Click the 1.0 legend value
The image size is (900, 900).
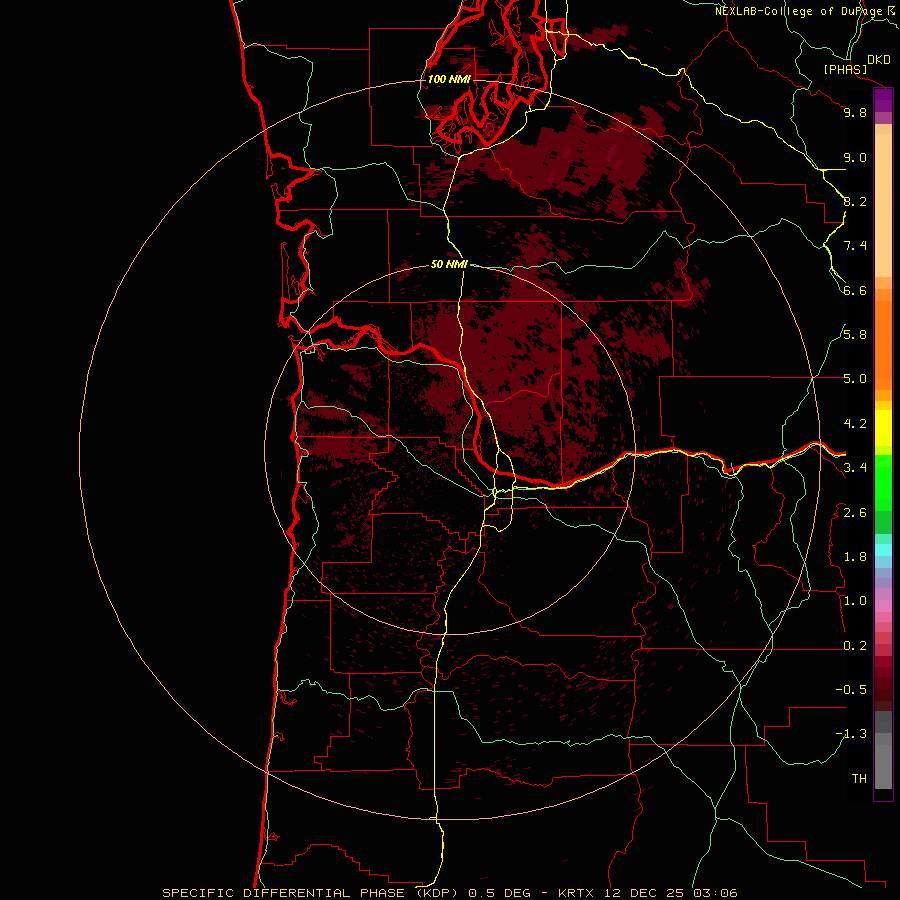[855, 601]
